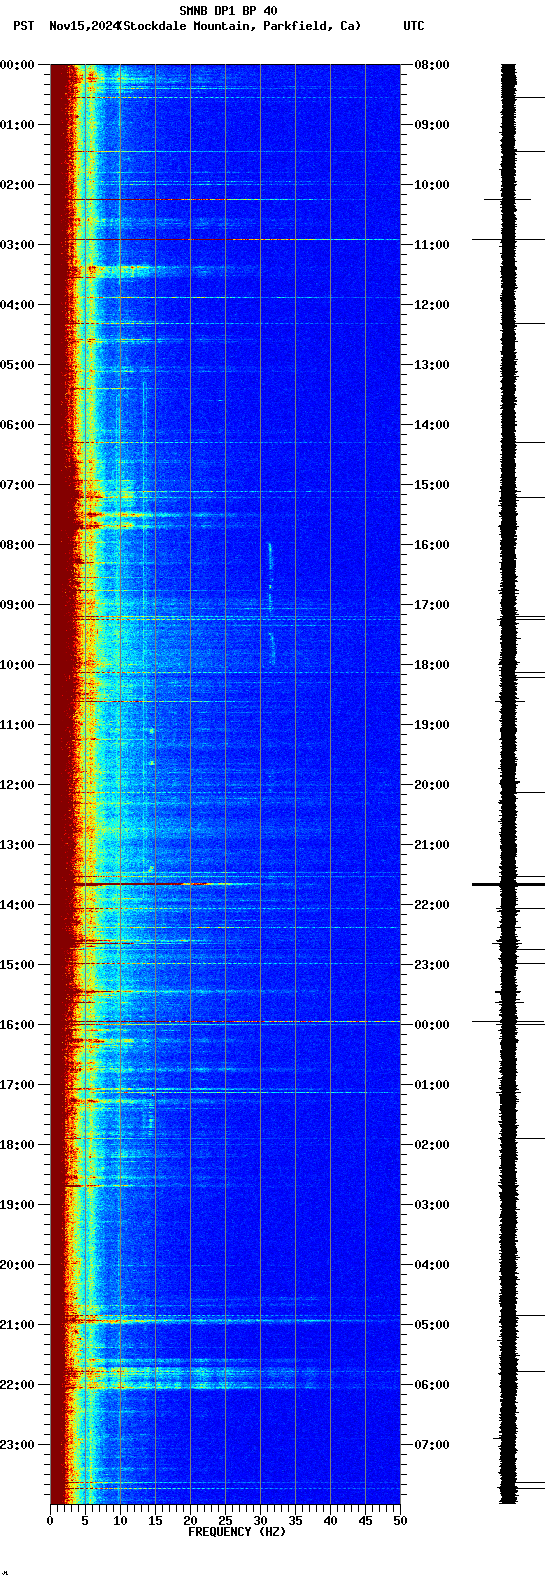Viewport: 552px width, 1584px height.
Task: Click 03:00 on the PST time axis
Action: coord(17,245)
